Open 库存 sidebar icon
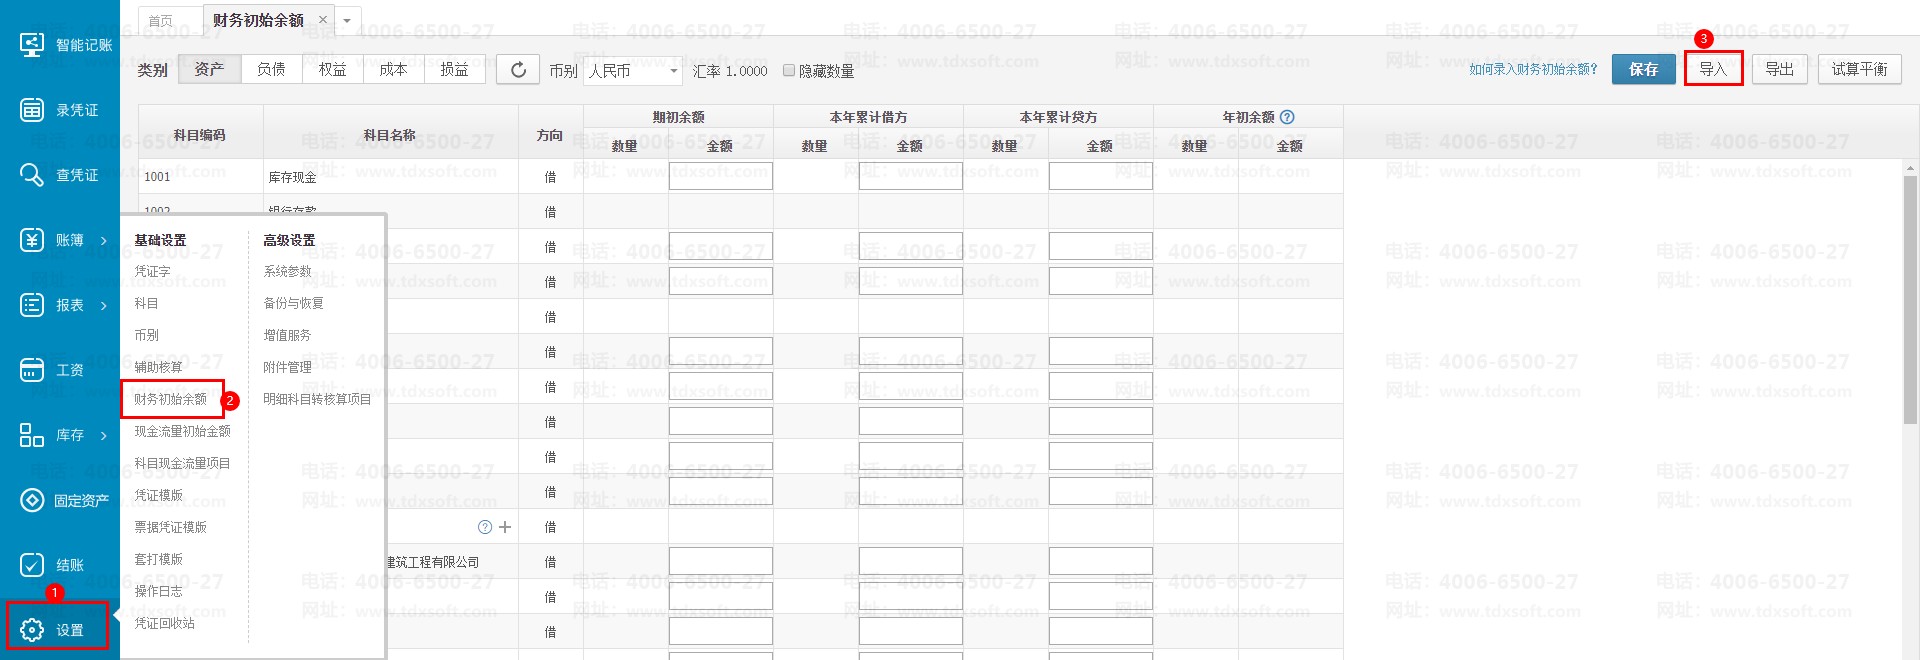1920x660 pixels. click(32, 435)
